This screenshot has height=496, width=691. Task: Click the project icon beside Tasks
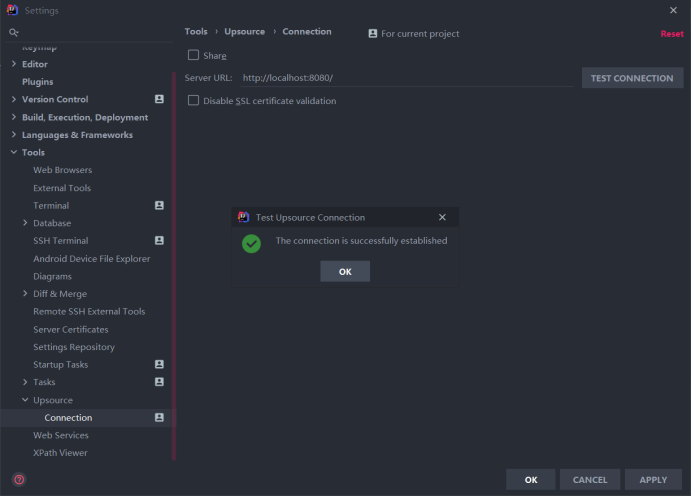point(160,382)
